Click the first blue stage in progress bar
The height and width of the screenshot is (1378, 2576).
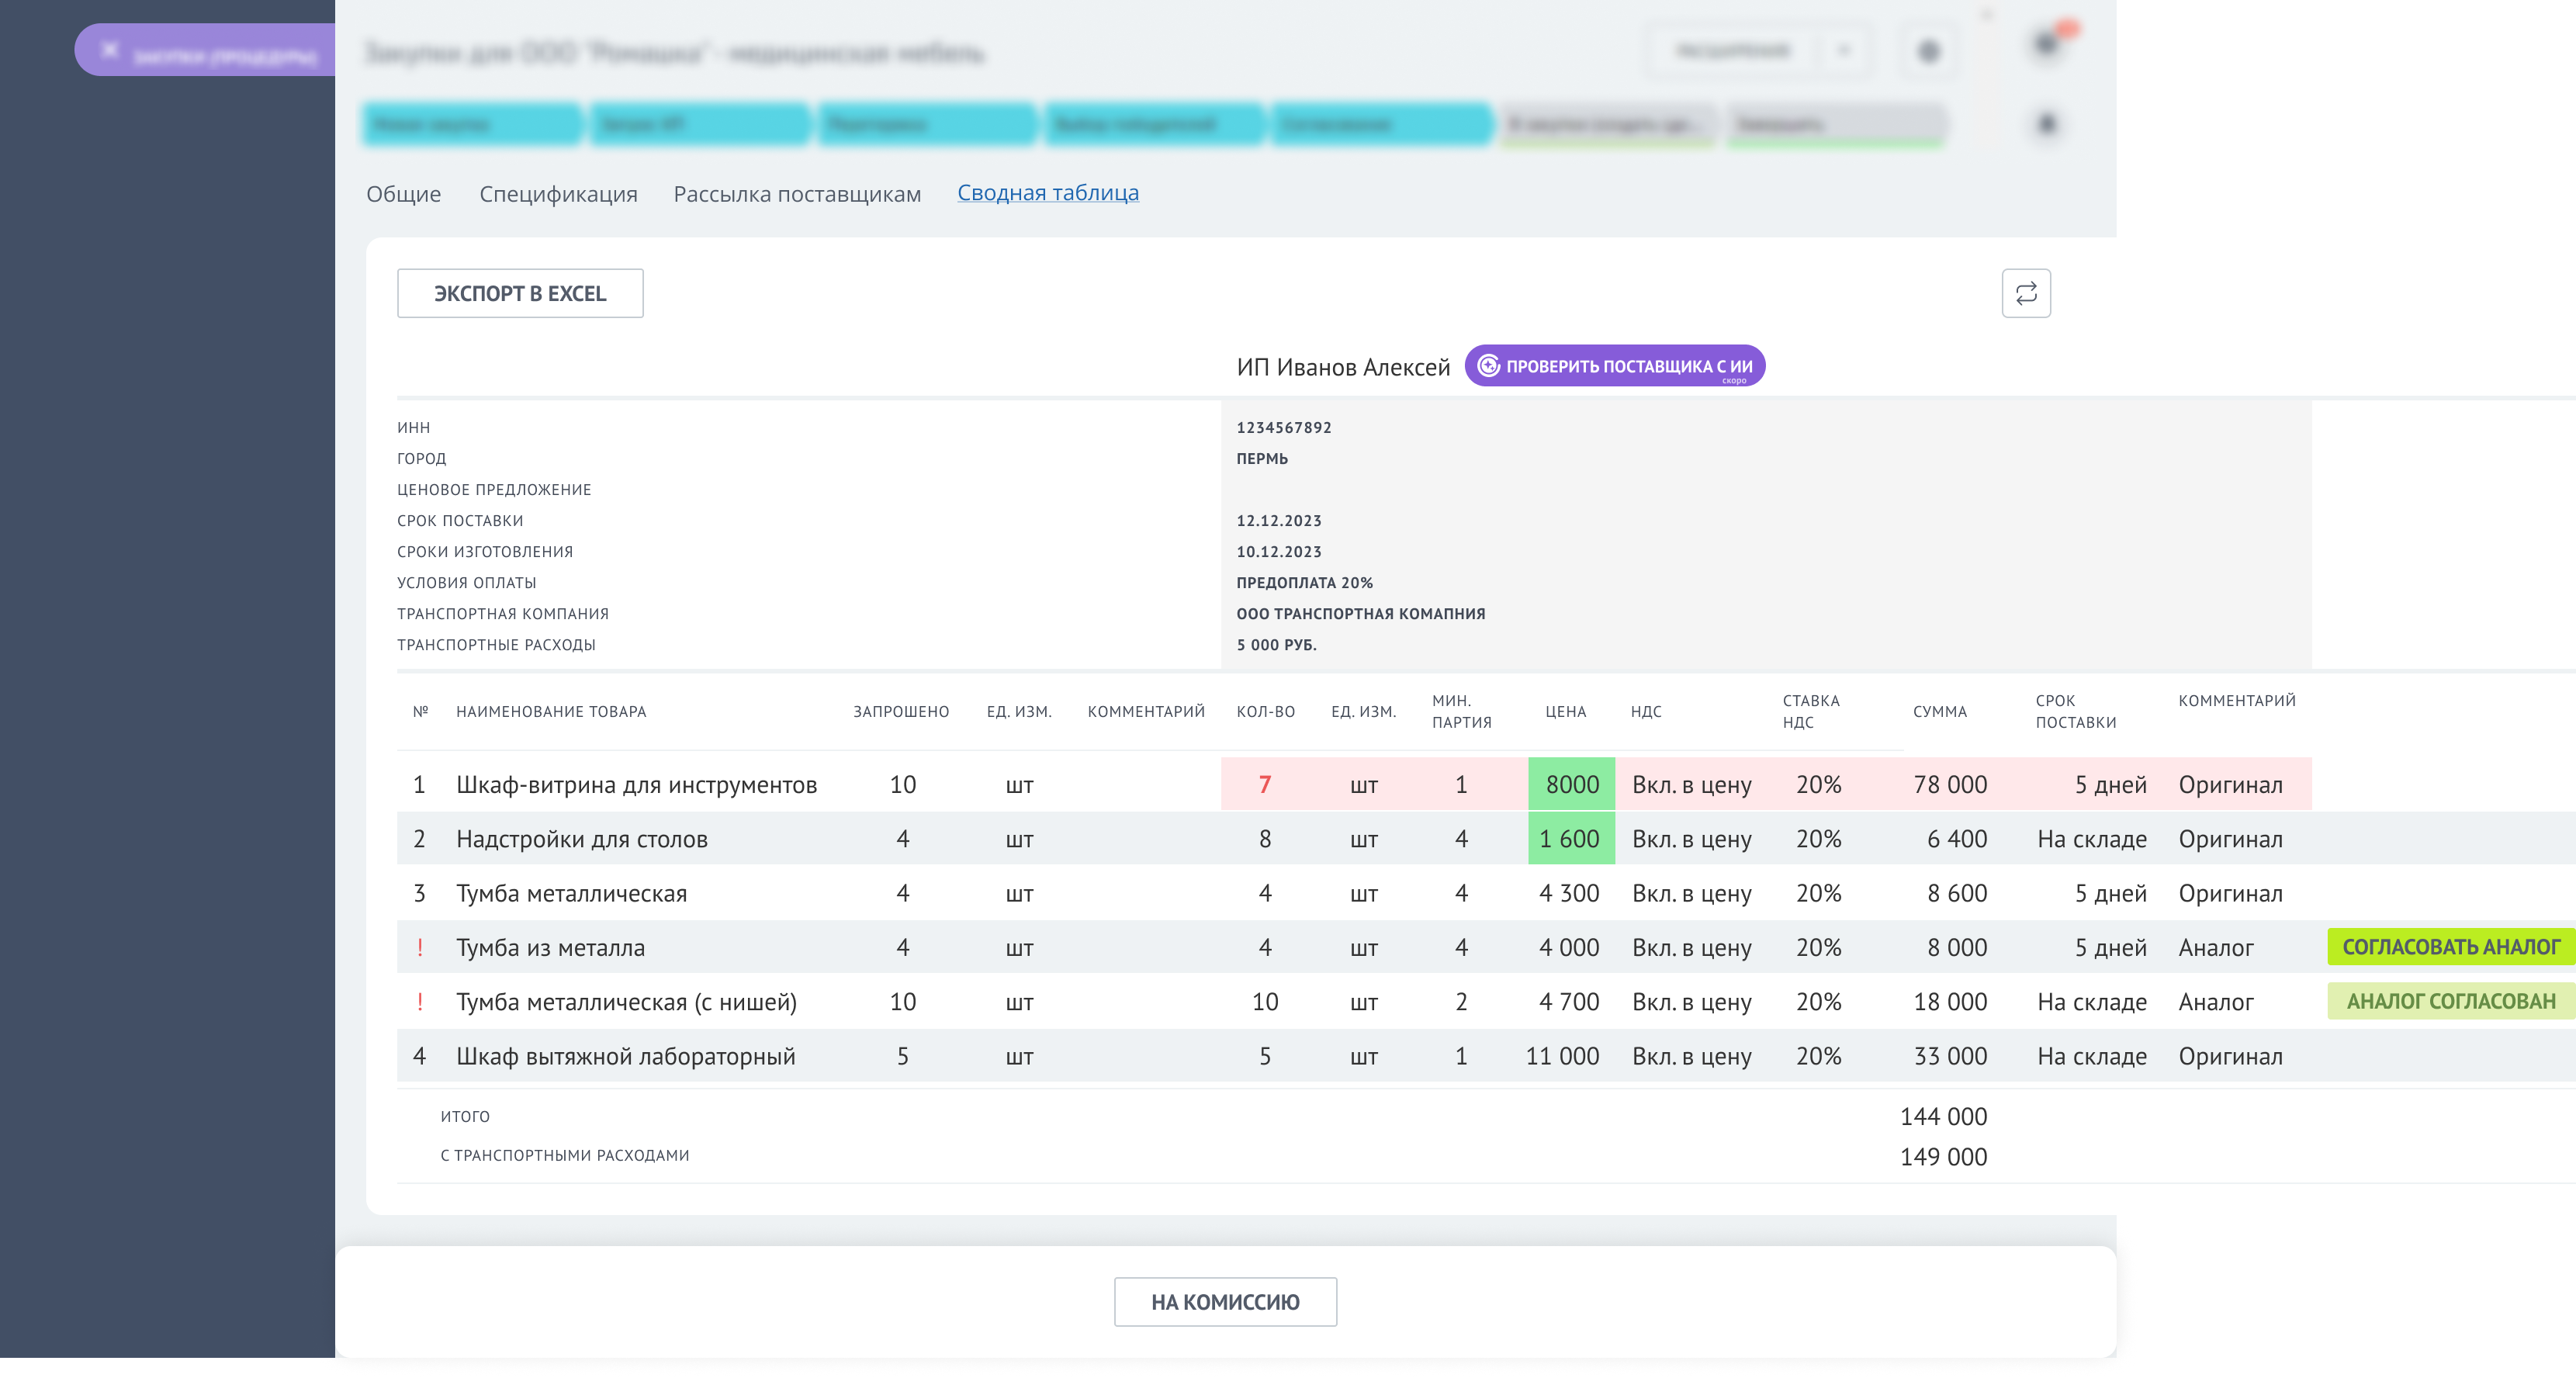pyautogui.click(x=471, y=124)
